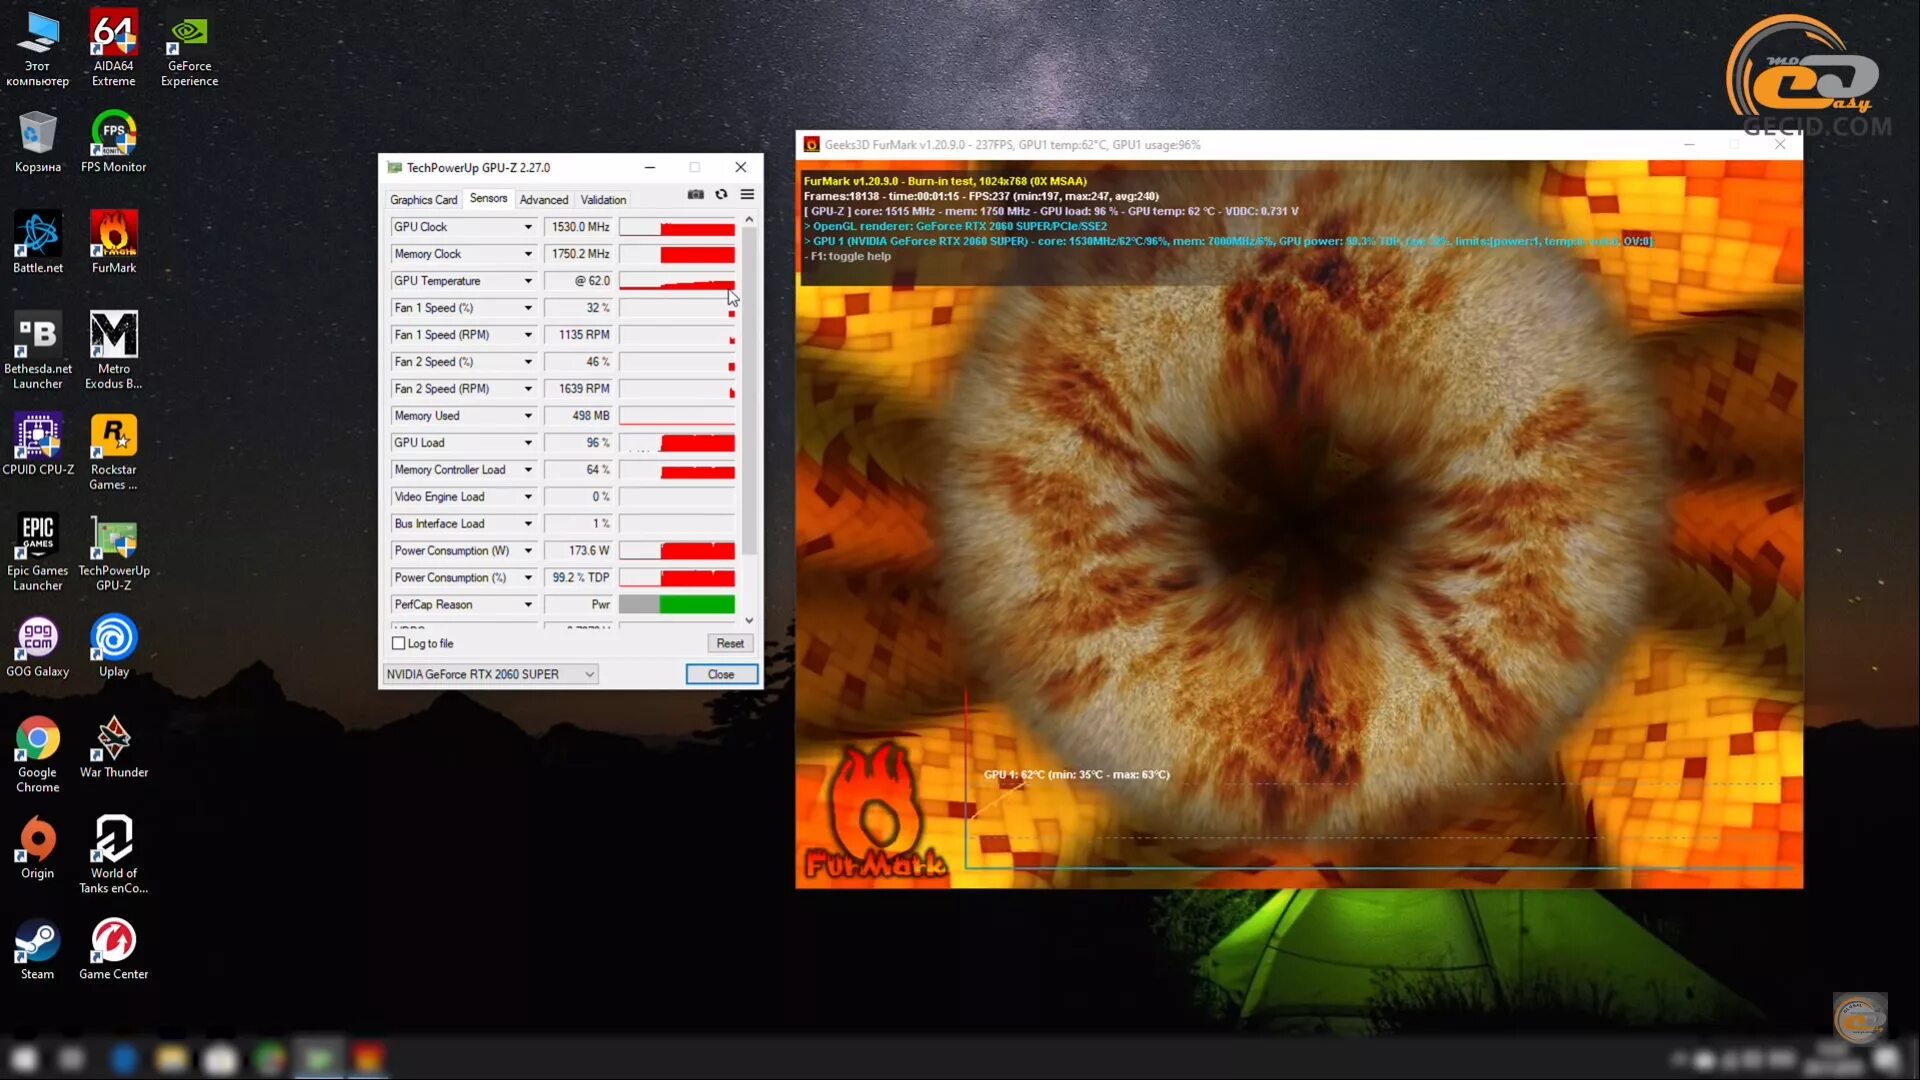
Task: Expand Fan 2 Speed (RPM) dropdown
Action: click(x=528, y=389)
